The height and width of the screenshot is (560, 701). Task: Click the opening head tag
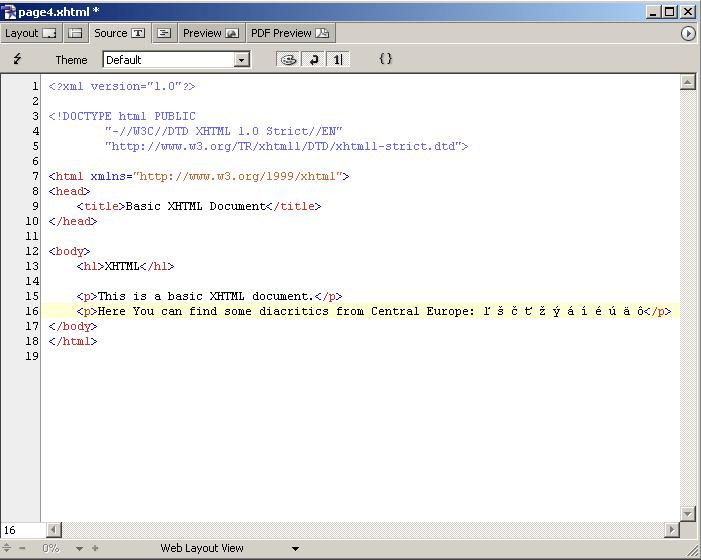click(69, 191)
